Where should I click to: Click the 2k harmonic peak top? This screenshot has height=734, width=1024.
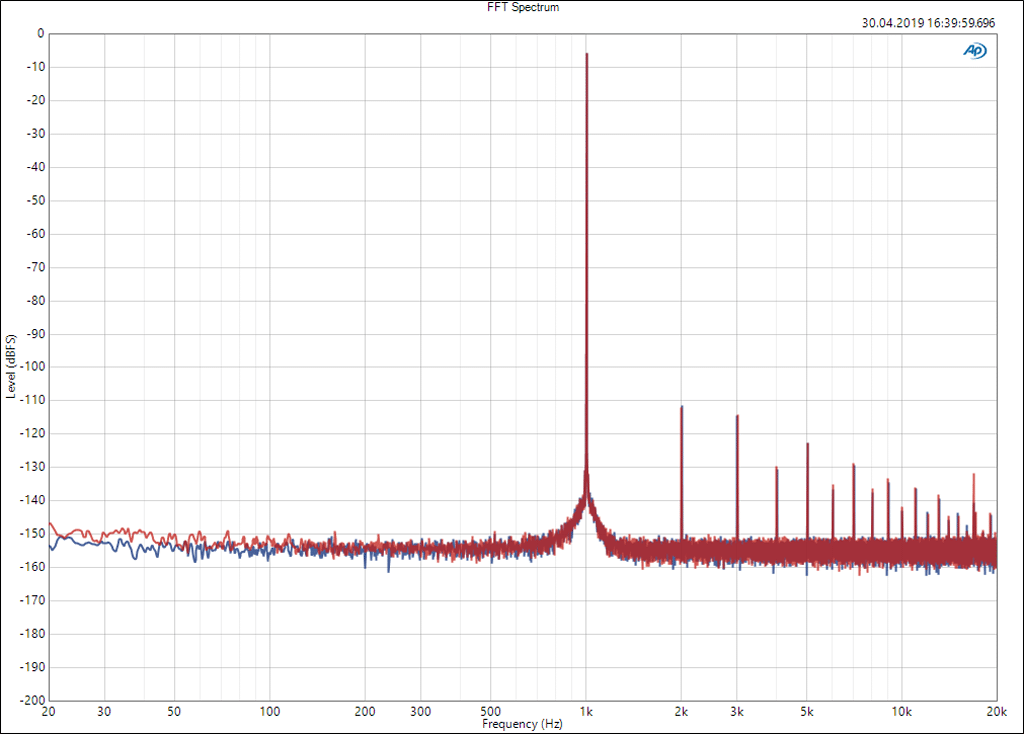(681, 408)
